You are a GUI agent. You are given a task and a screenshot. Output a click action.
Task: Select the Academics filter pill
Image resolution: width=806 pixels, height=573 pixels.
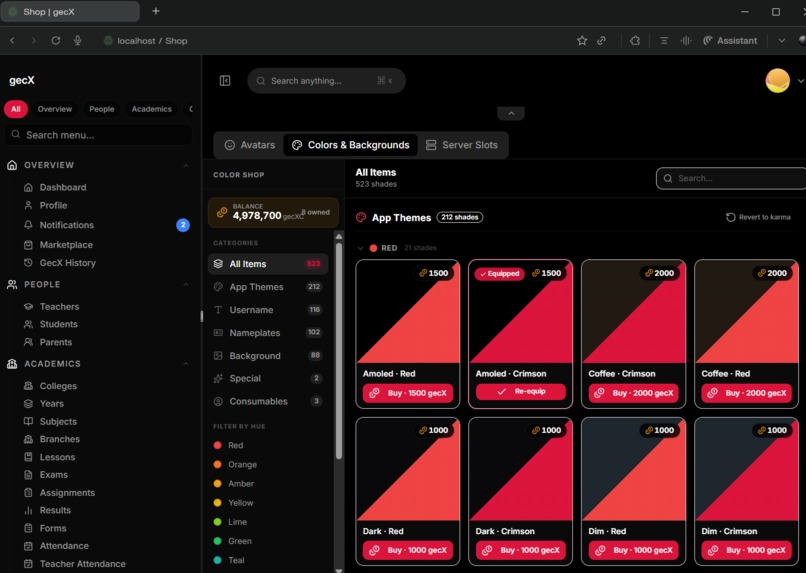pos(152,109)
